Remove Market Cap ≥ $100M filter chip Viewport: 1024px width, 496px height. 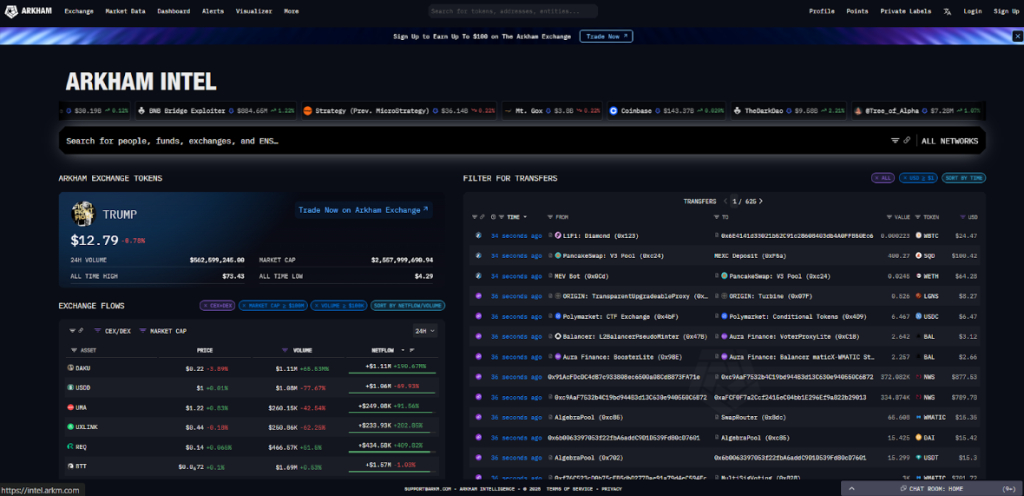coord(272,305)
